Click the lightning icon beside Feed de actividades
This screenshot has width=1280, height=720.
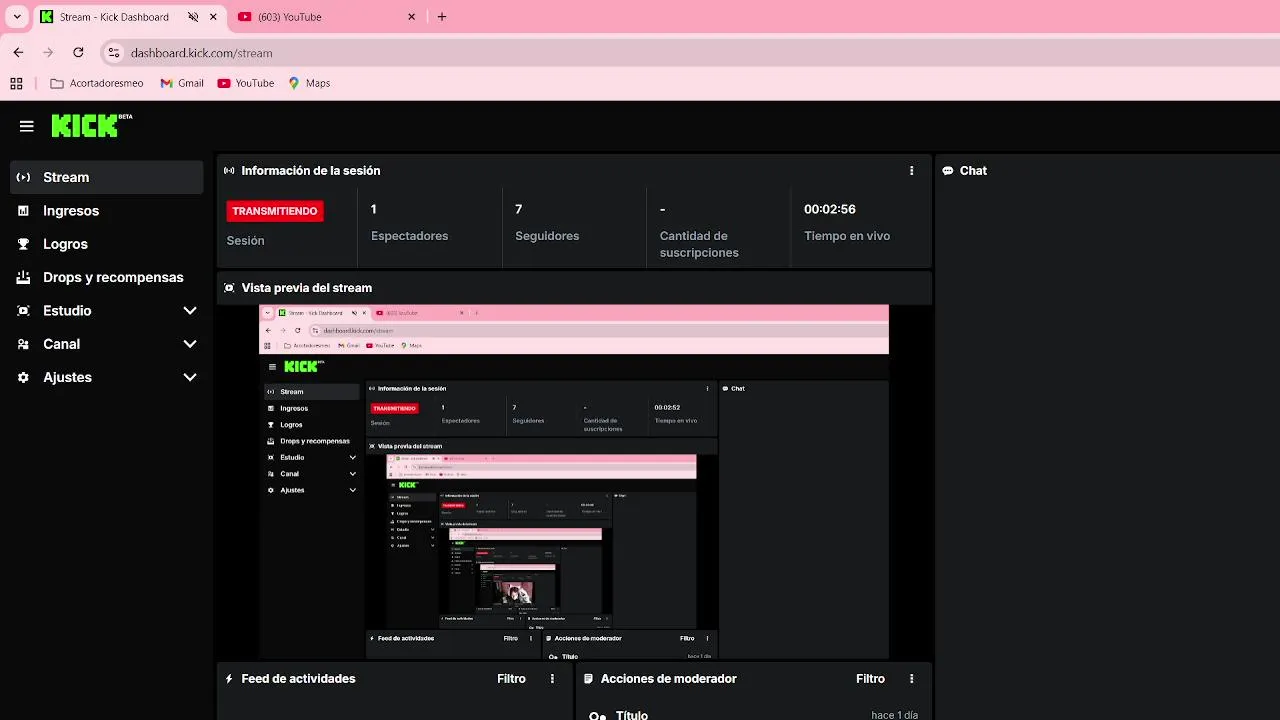coord(229,679)
